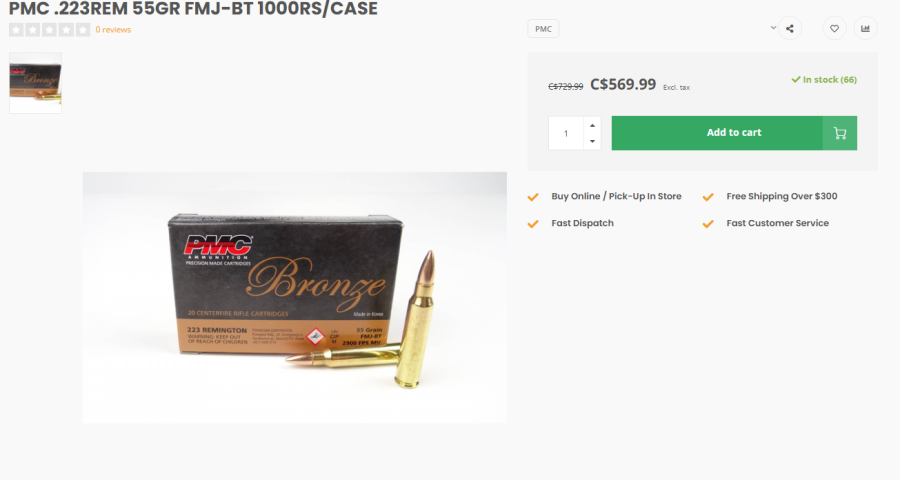Click checkmark beside Free Shipping Over $300
The width and height of the screenshot is (900, 480).
click(x=708, y=197)
